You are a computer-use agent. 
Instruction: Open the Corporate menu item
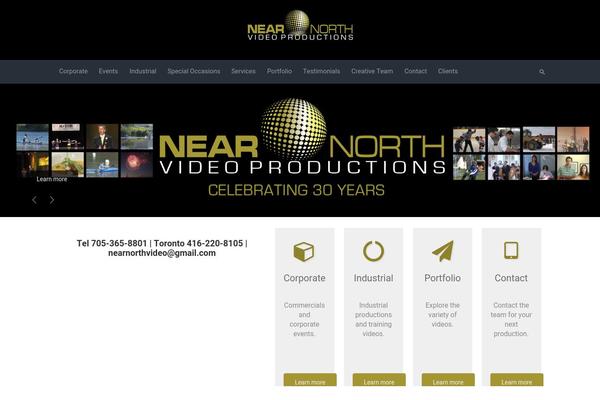point(73,71)
